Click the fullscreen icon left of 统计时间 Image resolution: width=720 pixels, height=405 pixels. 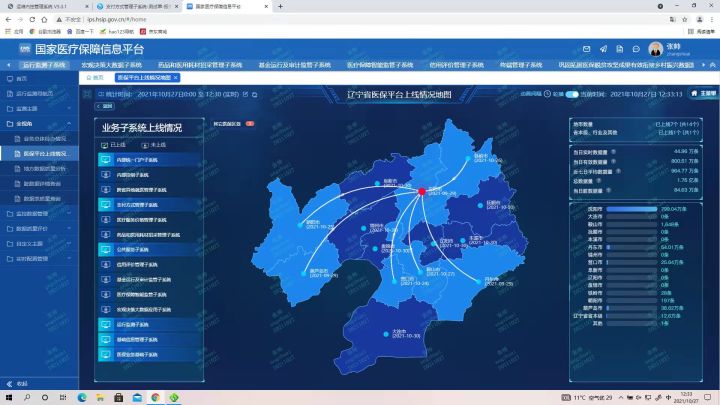point(87,95)
